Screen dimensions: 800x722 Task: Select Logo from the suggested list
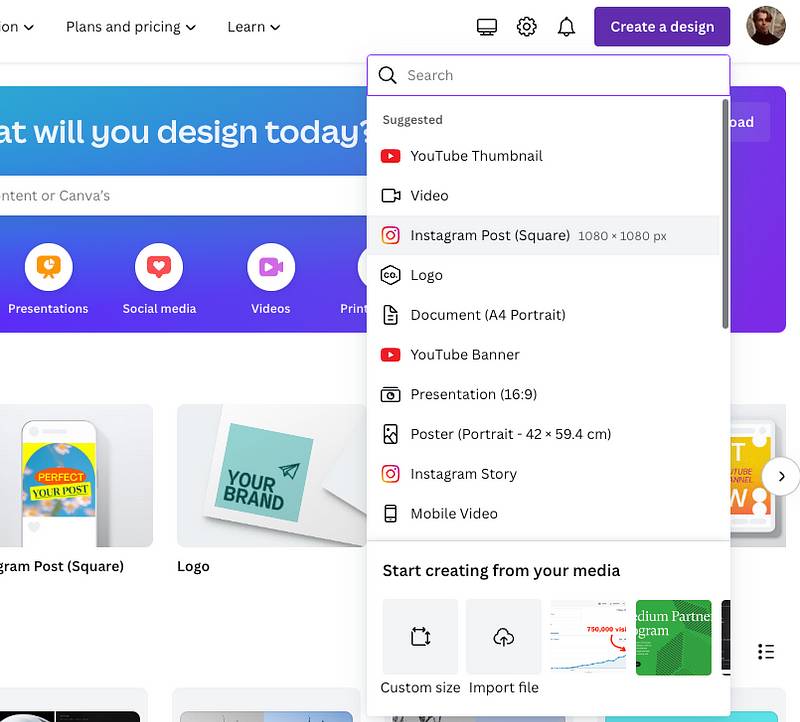click(543, 275)
